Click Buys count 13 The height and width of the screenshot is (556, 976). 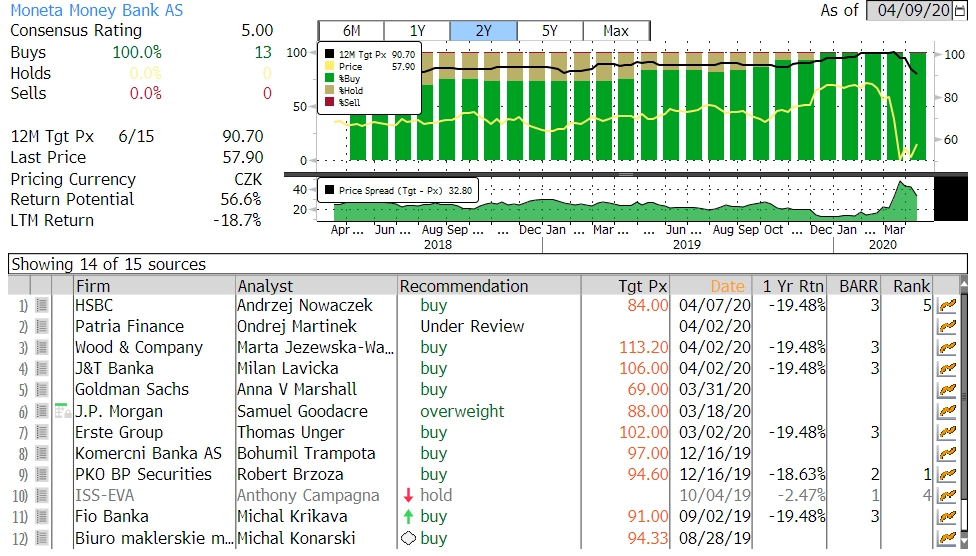263,52
